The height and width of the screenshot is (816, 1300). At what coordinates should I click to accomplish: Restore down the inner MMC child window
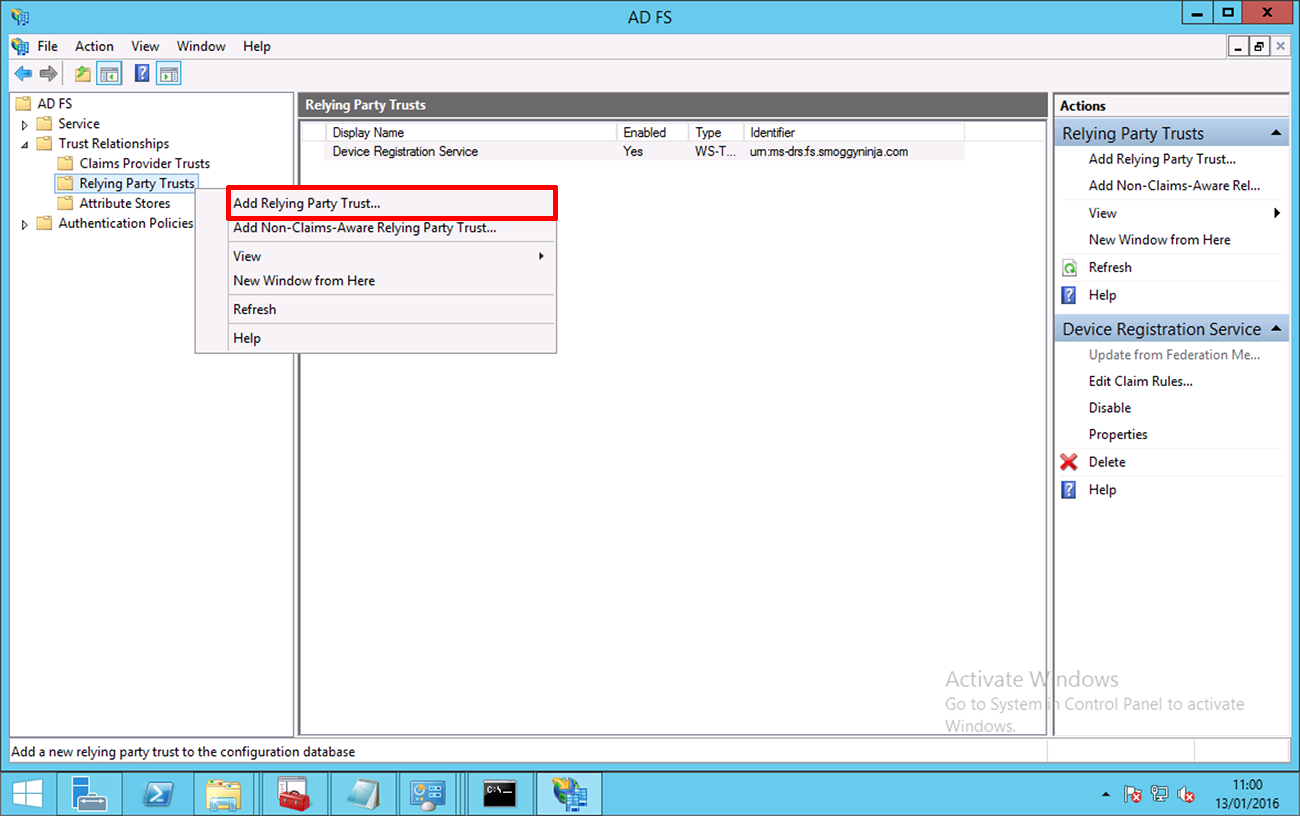[1259, 47]
